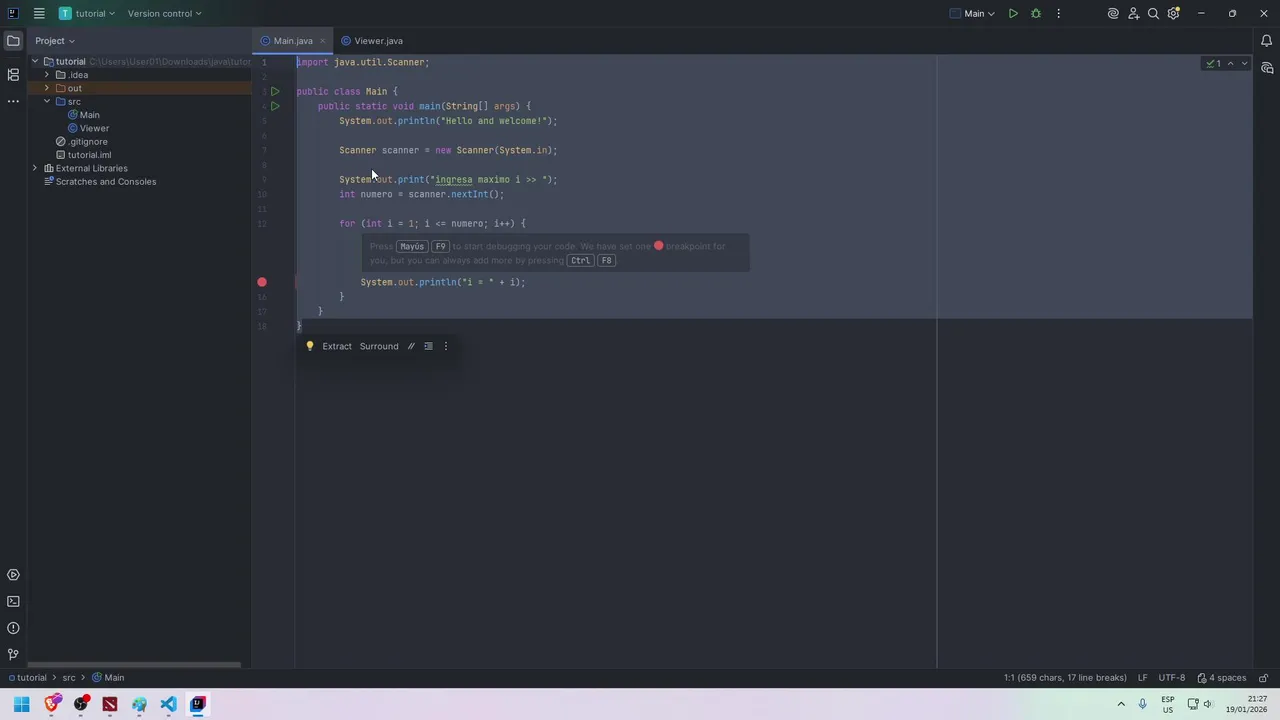Open IDE settings gear
1280x720 pixels.
[x=1174, y=13]
